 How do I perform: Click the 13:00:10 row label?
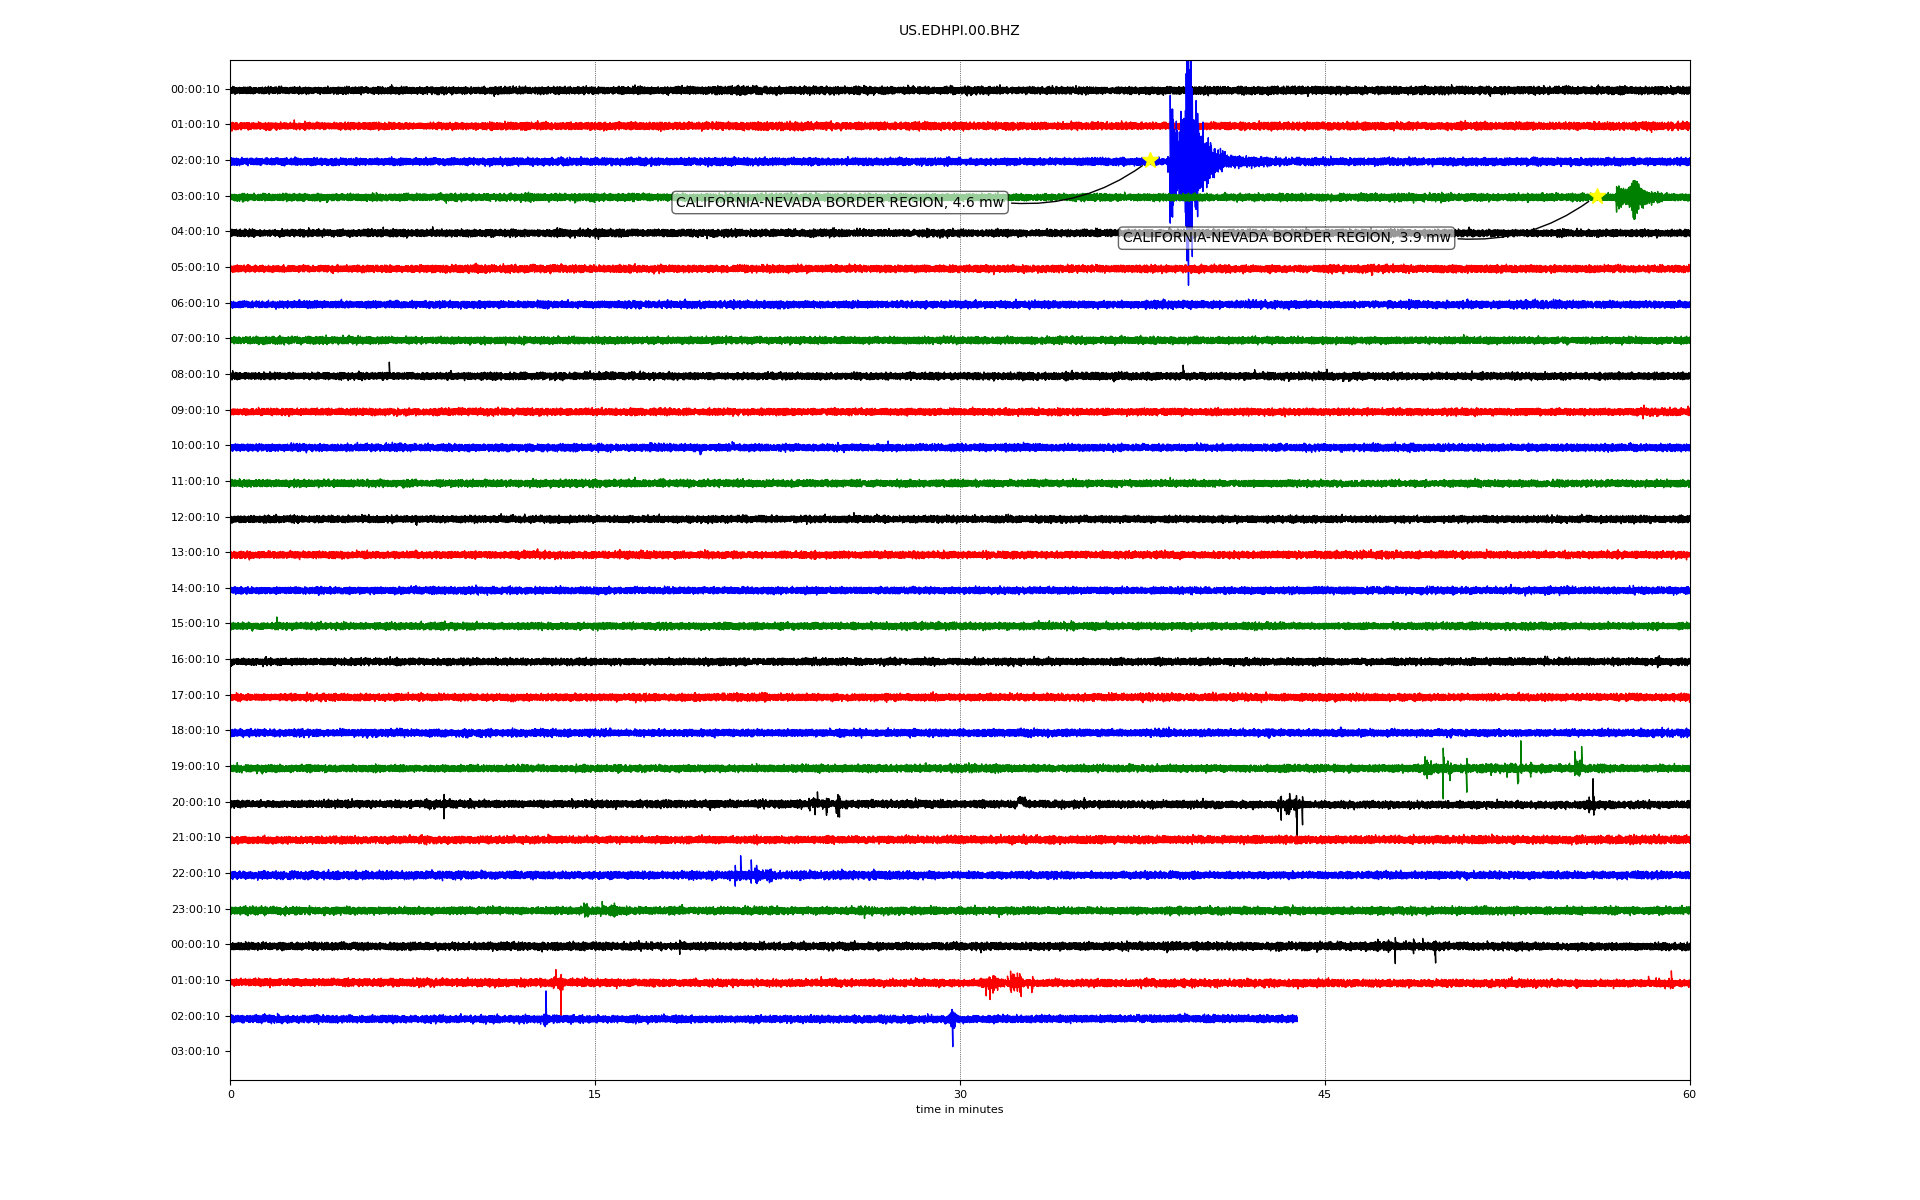click(195, 553)
